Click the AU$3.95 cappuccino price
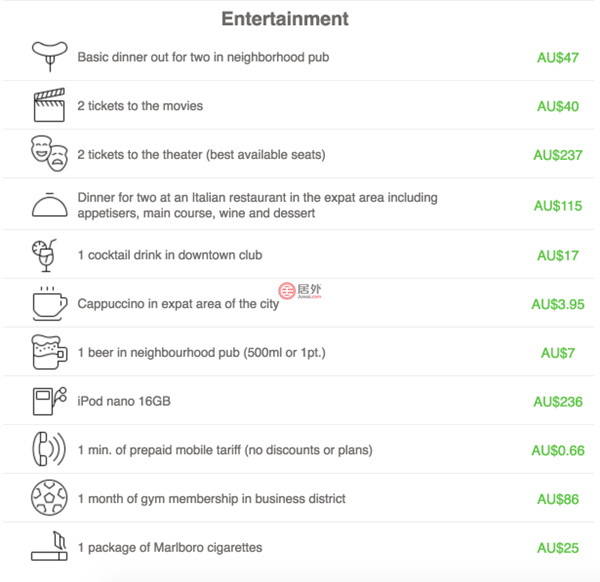 pos(557,304)
